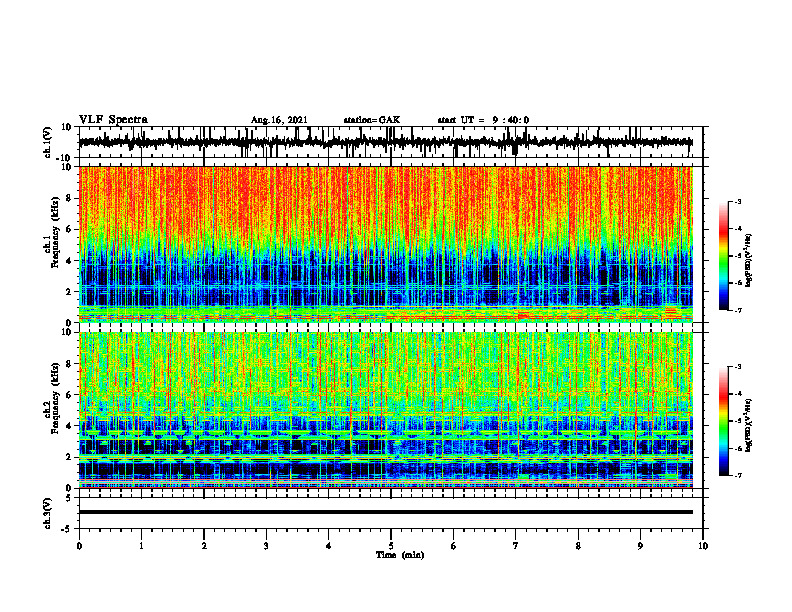
Task: Click the ch.2 PSD color scale bar
Action: click(x=724, y=421)
